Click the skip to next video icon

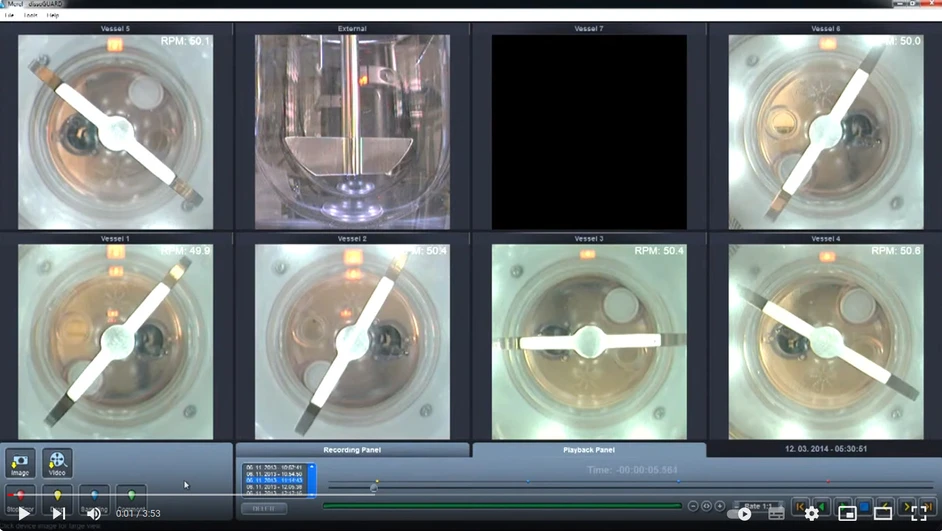[x=59, y=513]
